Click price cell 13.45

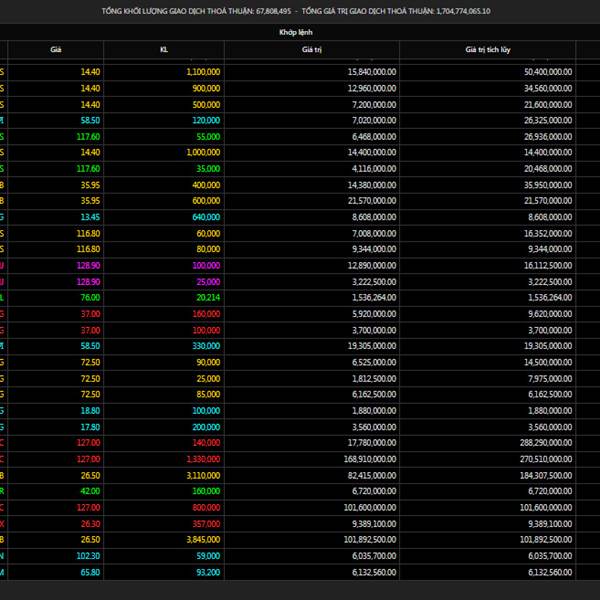(x=90, y=217)
